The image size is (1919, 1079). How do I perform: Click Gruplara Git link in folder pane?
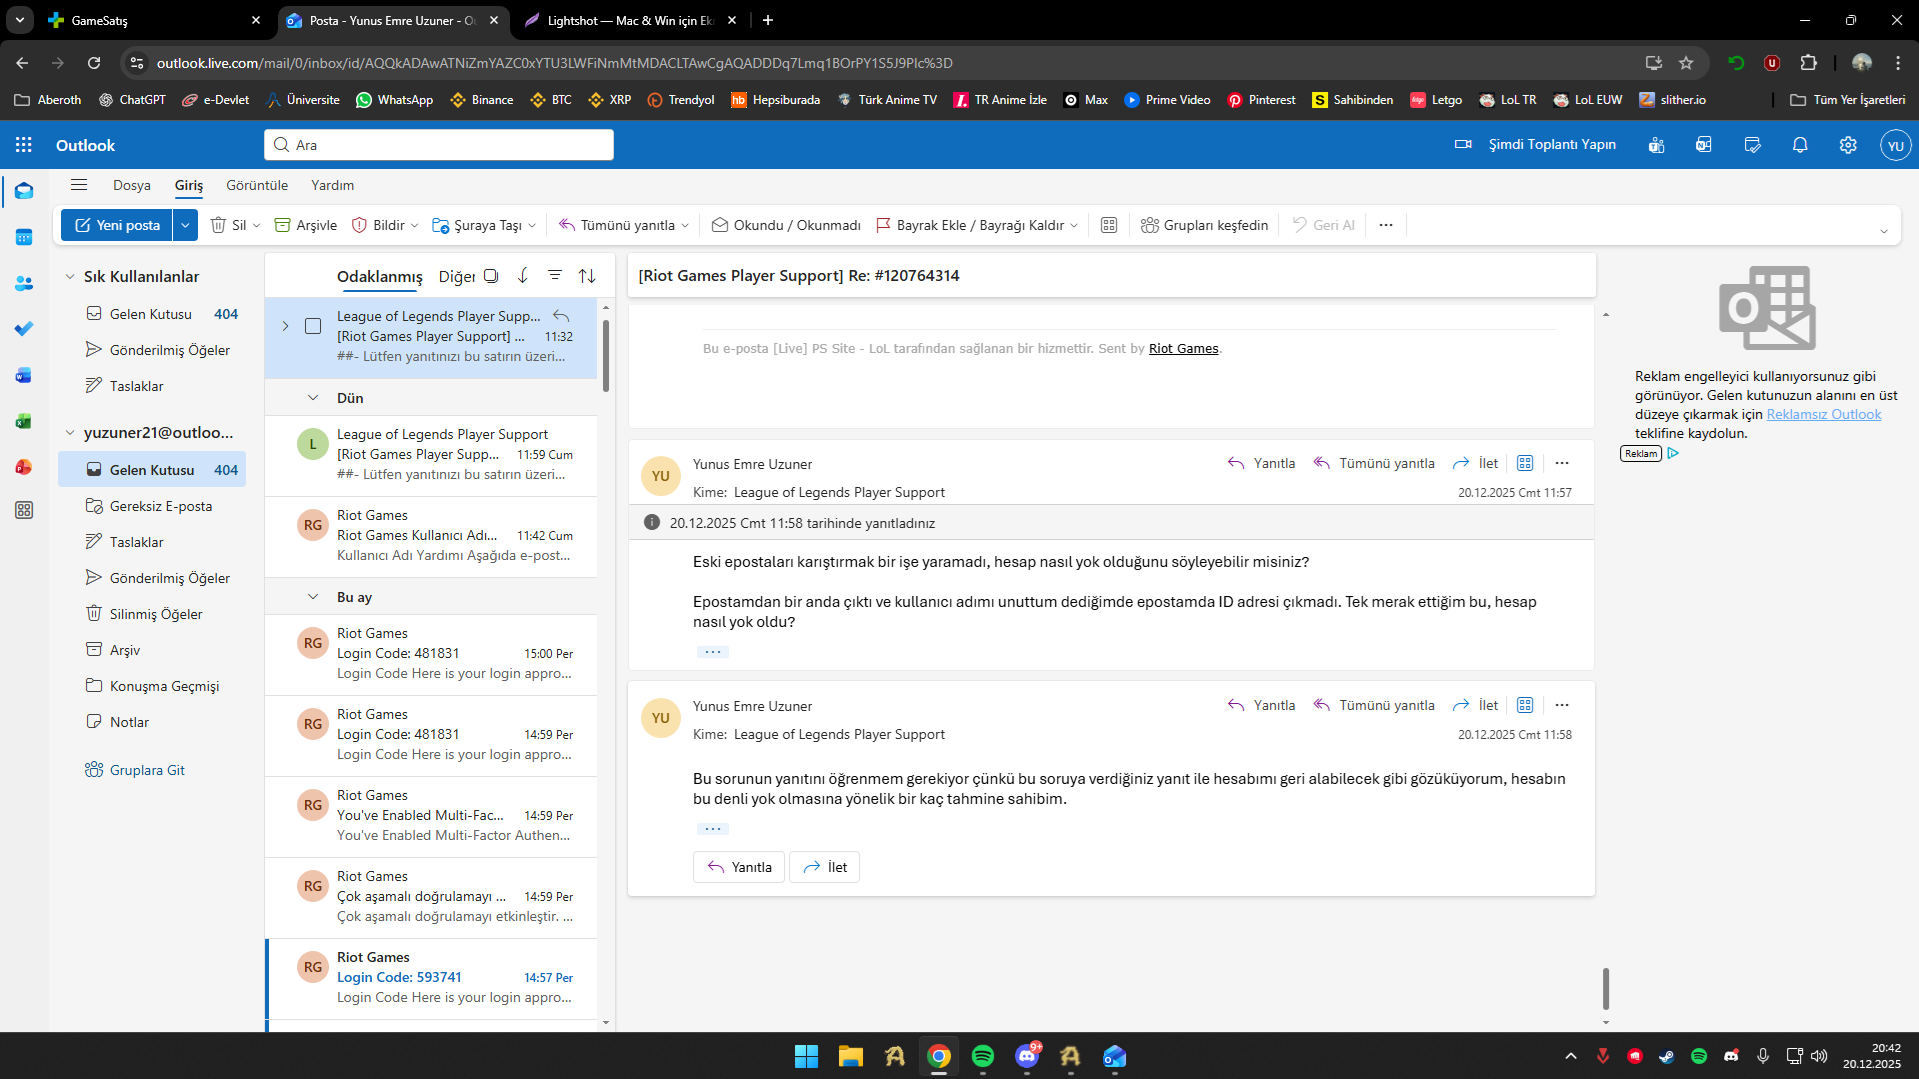tap(147, 770)
